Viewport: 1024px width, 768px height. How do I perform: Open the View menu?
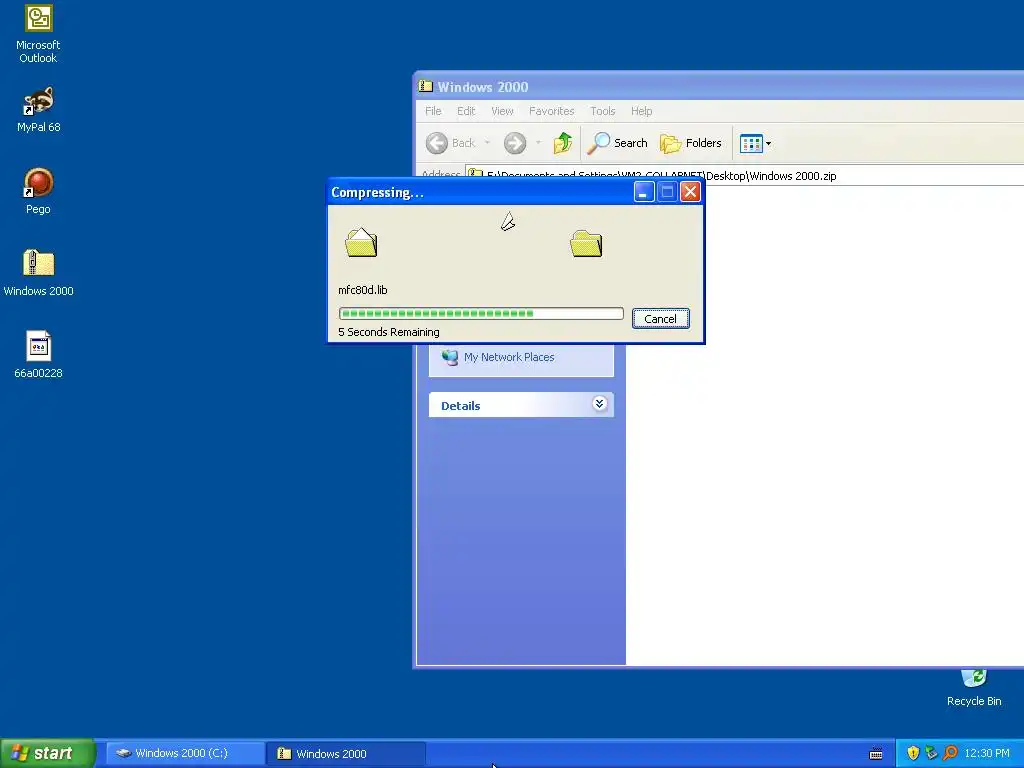click(502, 111)
